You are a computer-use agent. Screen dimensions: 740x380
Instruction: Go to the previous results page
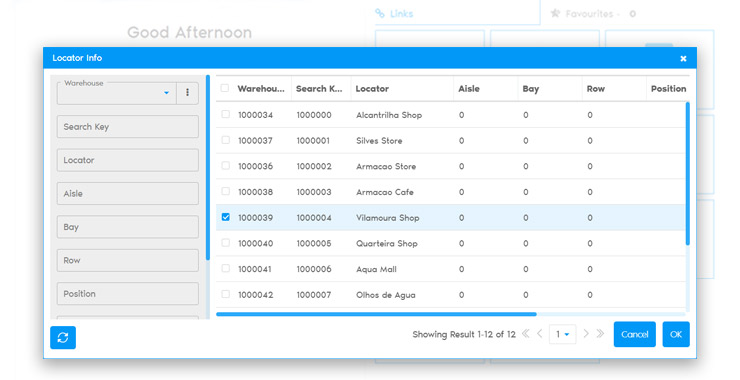tap(539, 334)
